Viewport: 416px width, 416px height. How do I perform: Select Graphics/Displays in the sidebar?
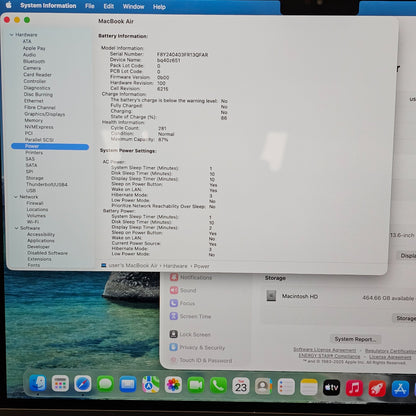44,114
